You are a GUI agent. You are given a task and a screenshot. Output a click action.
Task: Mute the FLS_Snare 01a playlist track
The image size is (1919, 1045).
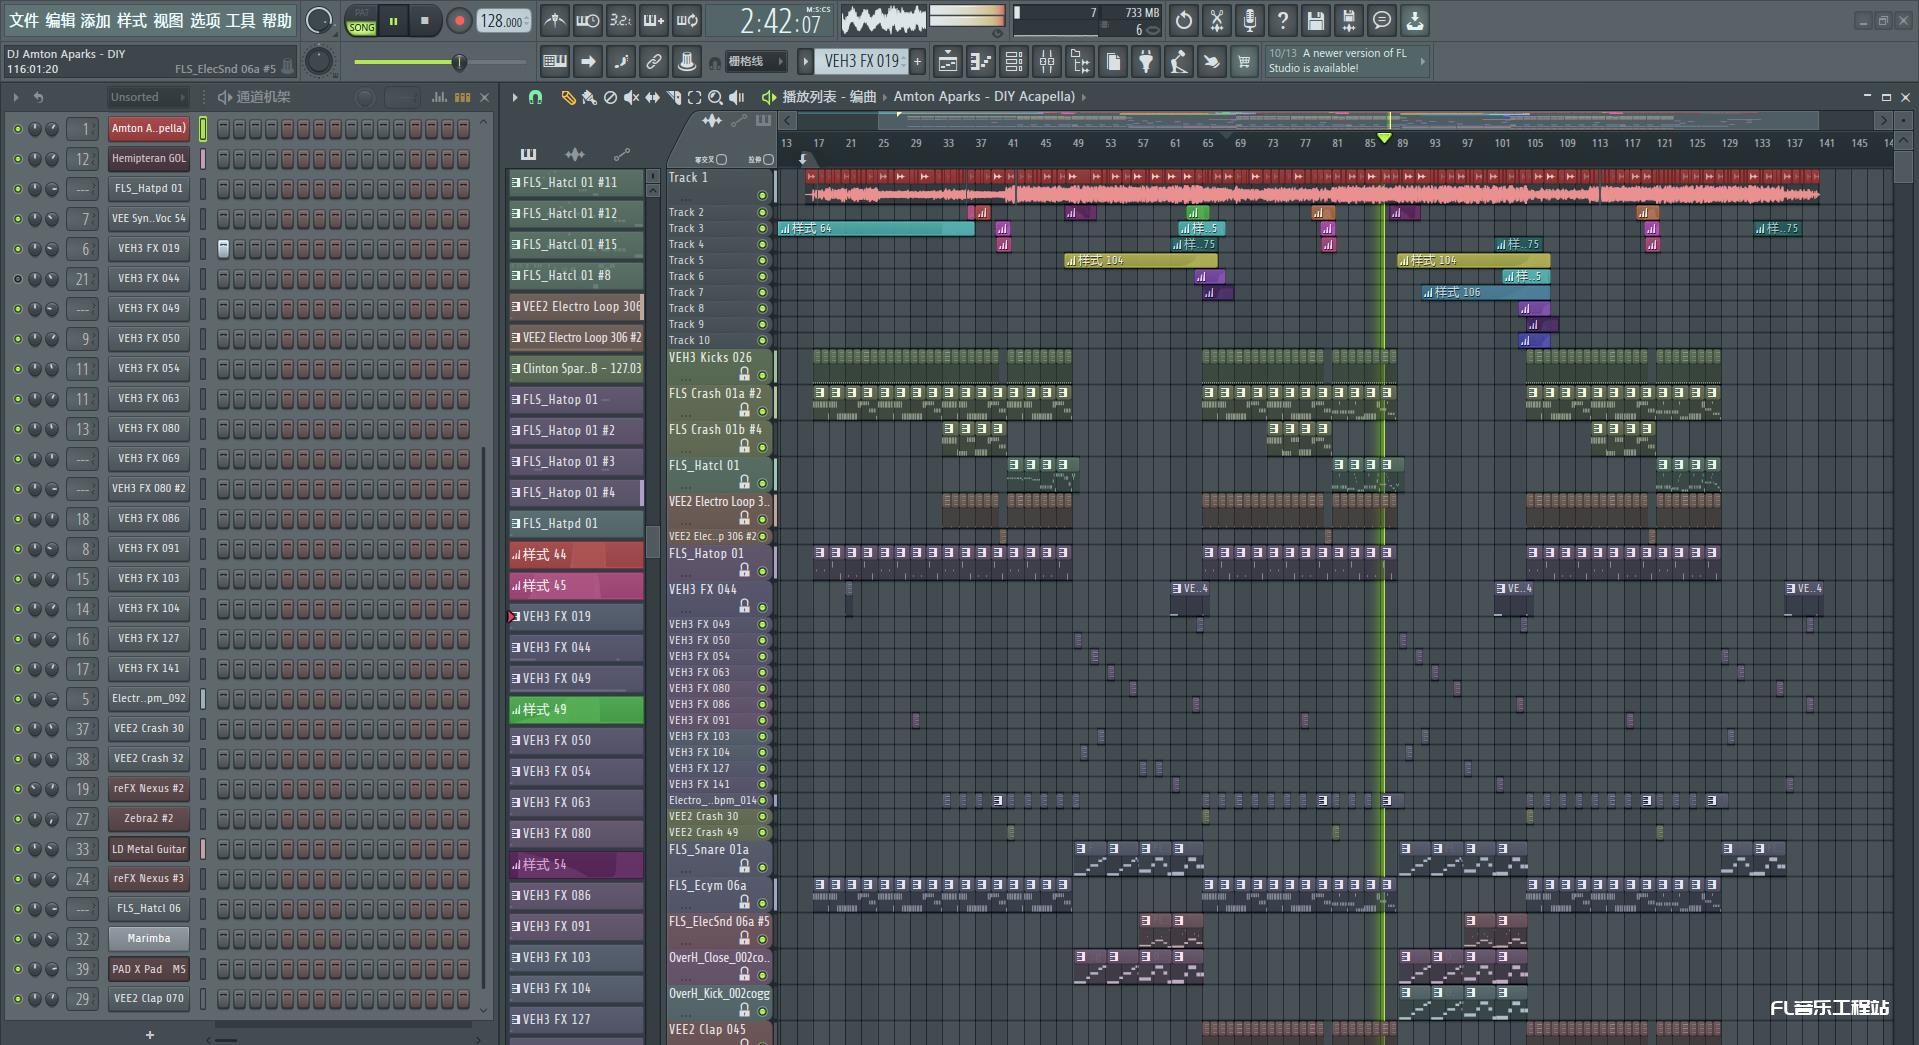click(762, 867)
